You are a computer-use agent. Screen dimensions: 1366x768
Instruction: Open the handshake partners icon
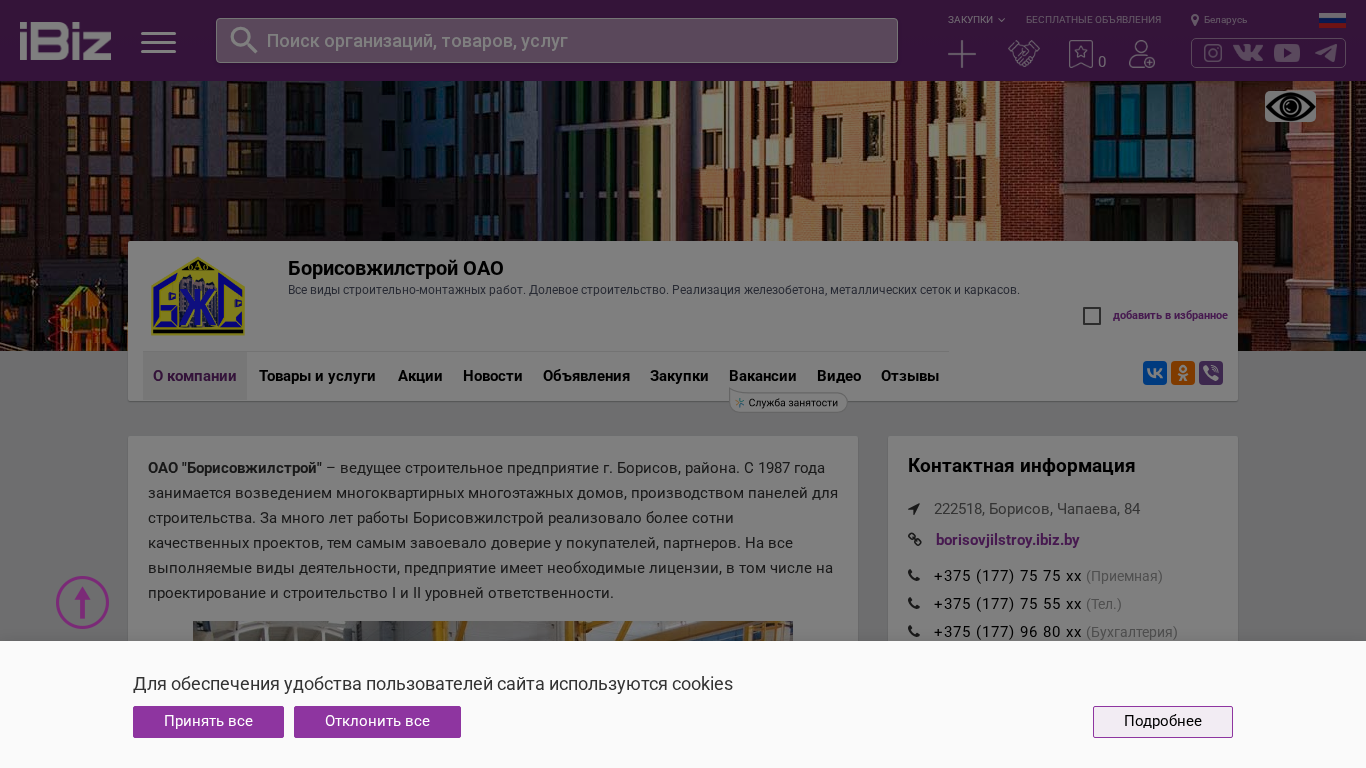pyautogui.click(x=1024, y=54)
